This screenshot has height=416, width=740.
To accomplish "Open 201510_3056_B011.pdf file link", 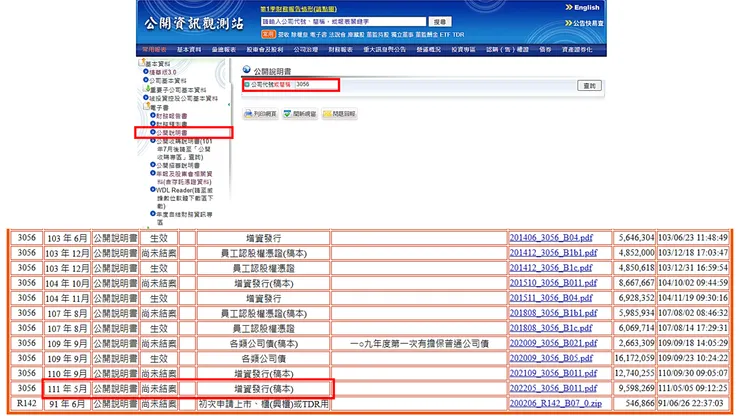I will tap(553, 283).
